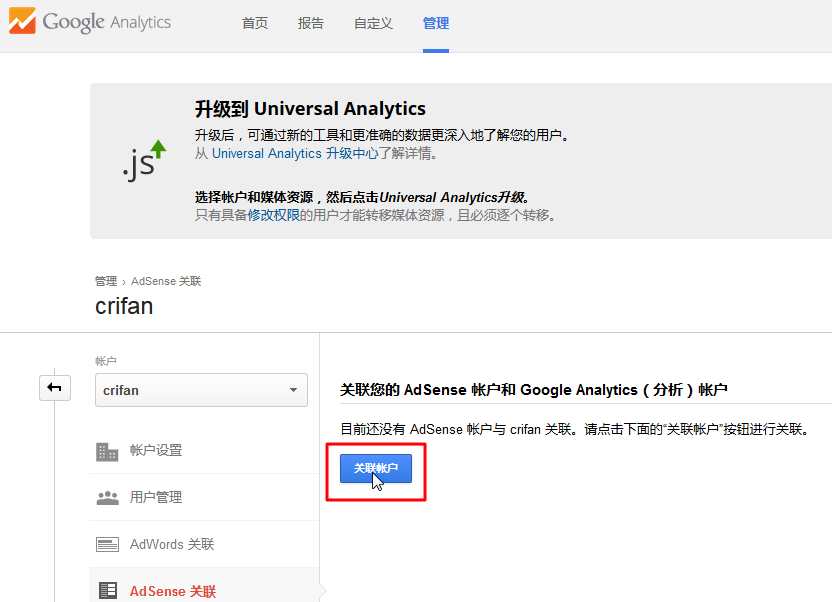Click the back arrow button beside account dropdown
Viewport: 832px width, 602px height.
[x=55, y=388]
